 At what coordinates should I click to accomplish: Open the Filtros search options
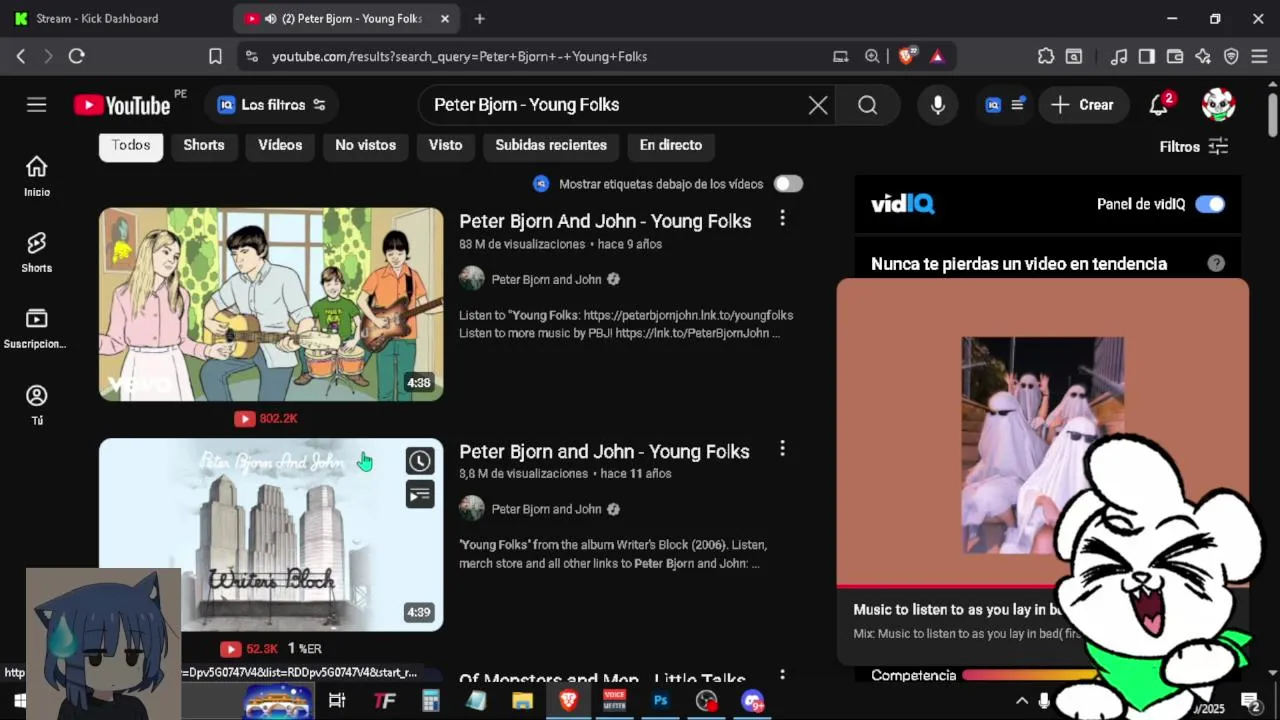pyautogui.click(x=1194, y=147)
